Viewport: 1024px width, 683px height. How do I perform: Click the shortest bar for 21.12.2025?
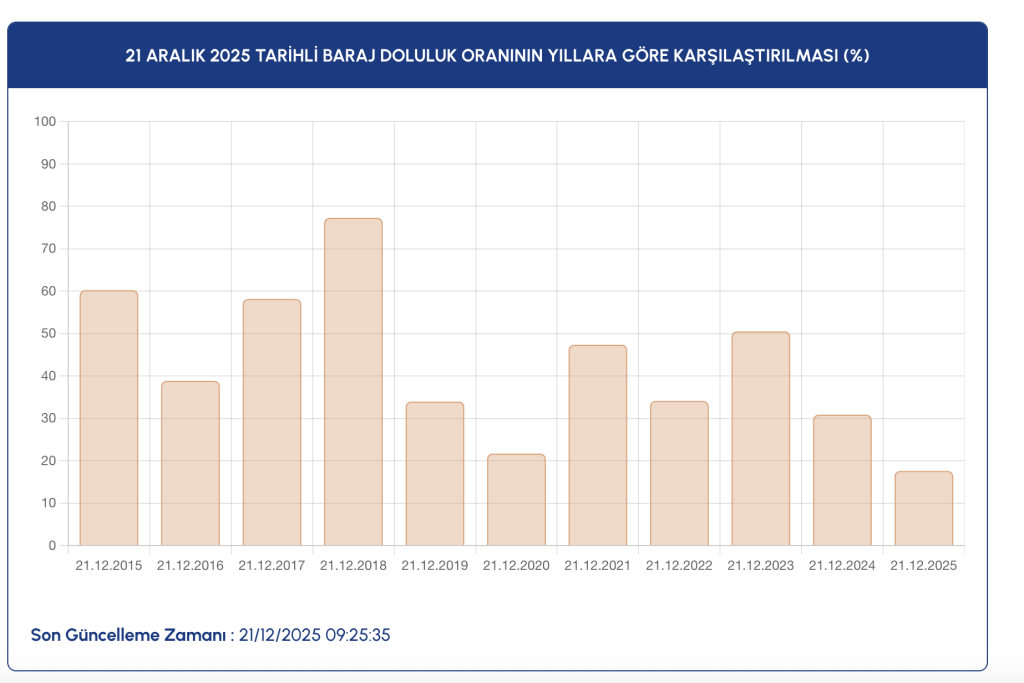[x=923, y=508]
